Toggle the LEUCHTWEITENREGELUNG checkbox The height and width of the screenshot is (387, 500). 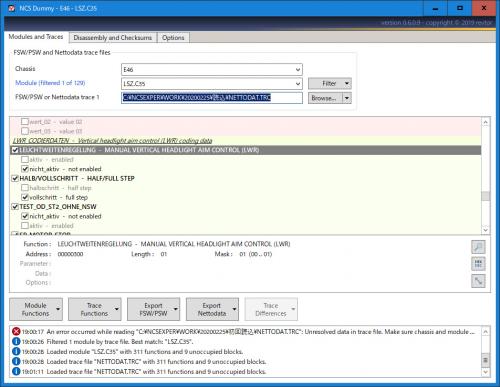click(x=15, y=150)
